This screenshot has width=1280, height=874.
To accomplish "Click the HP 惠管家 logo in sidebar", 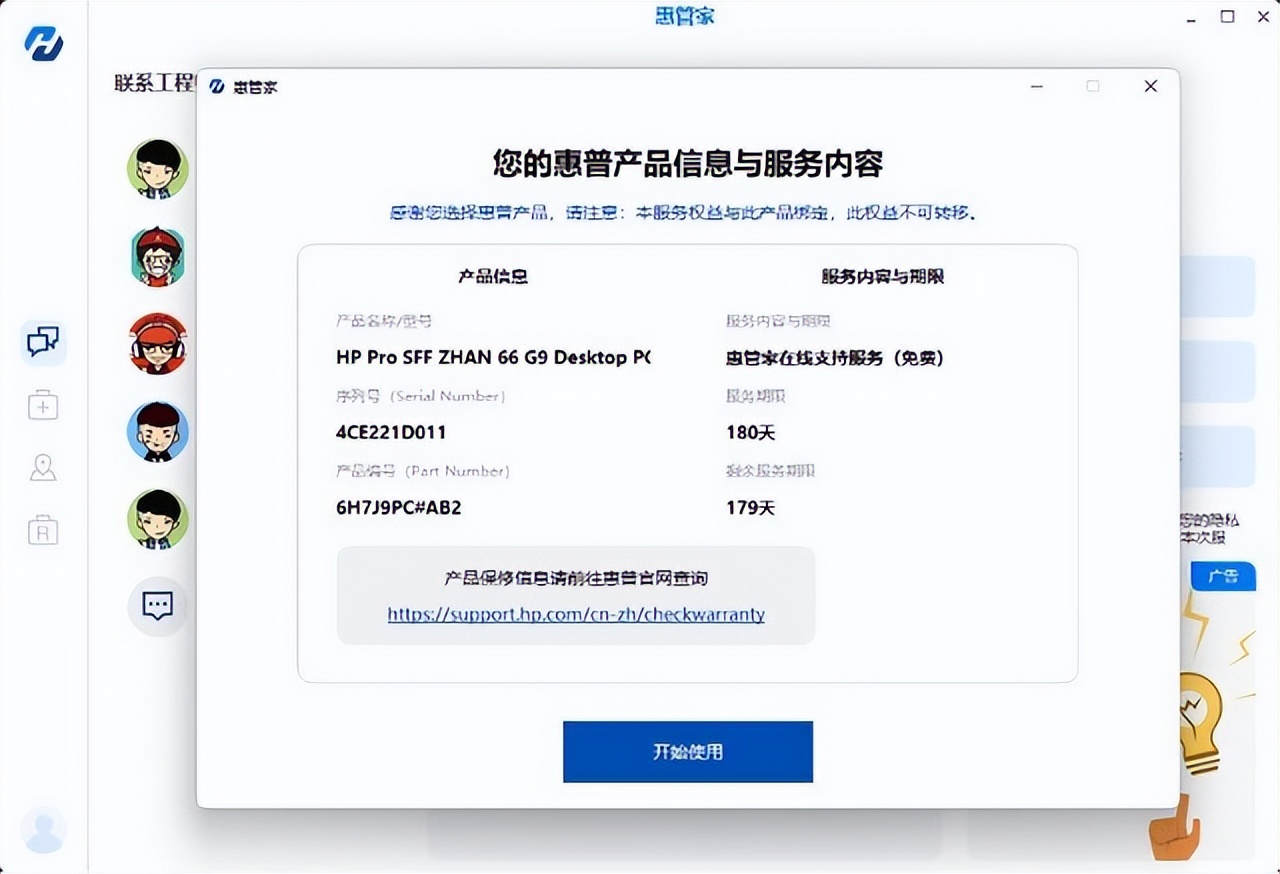I will (43, 45).
